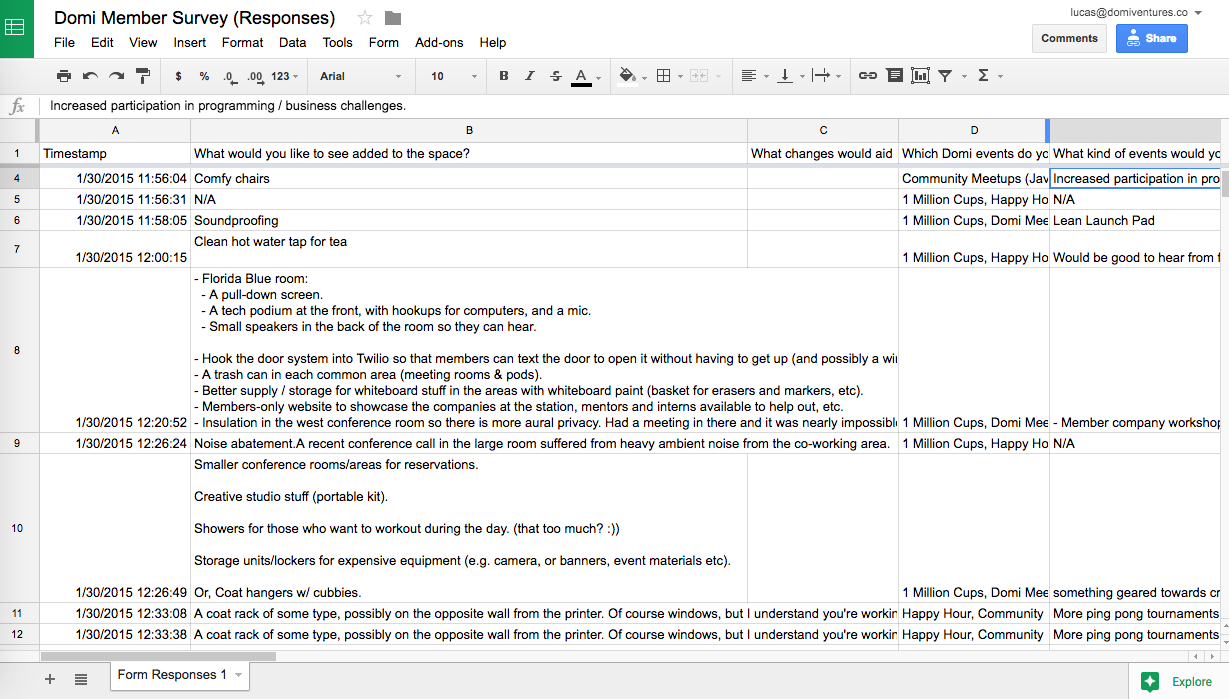Screen dimensions: 1229x699
Task: Click the Insert comment icon
Action: tap(894, 76)
